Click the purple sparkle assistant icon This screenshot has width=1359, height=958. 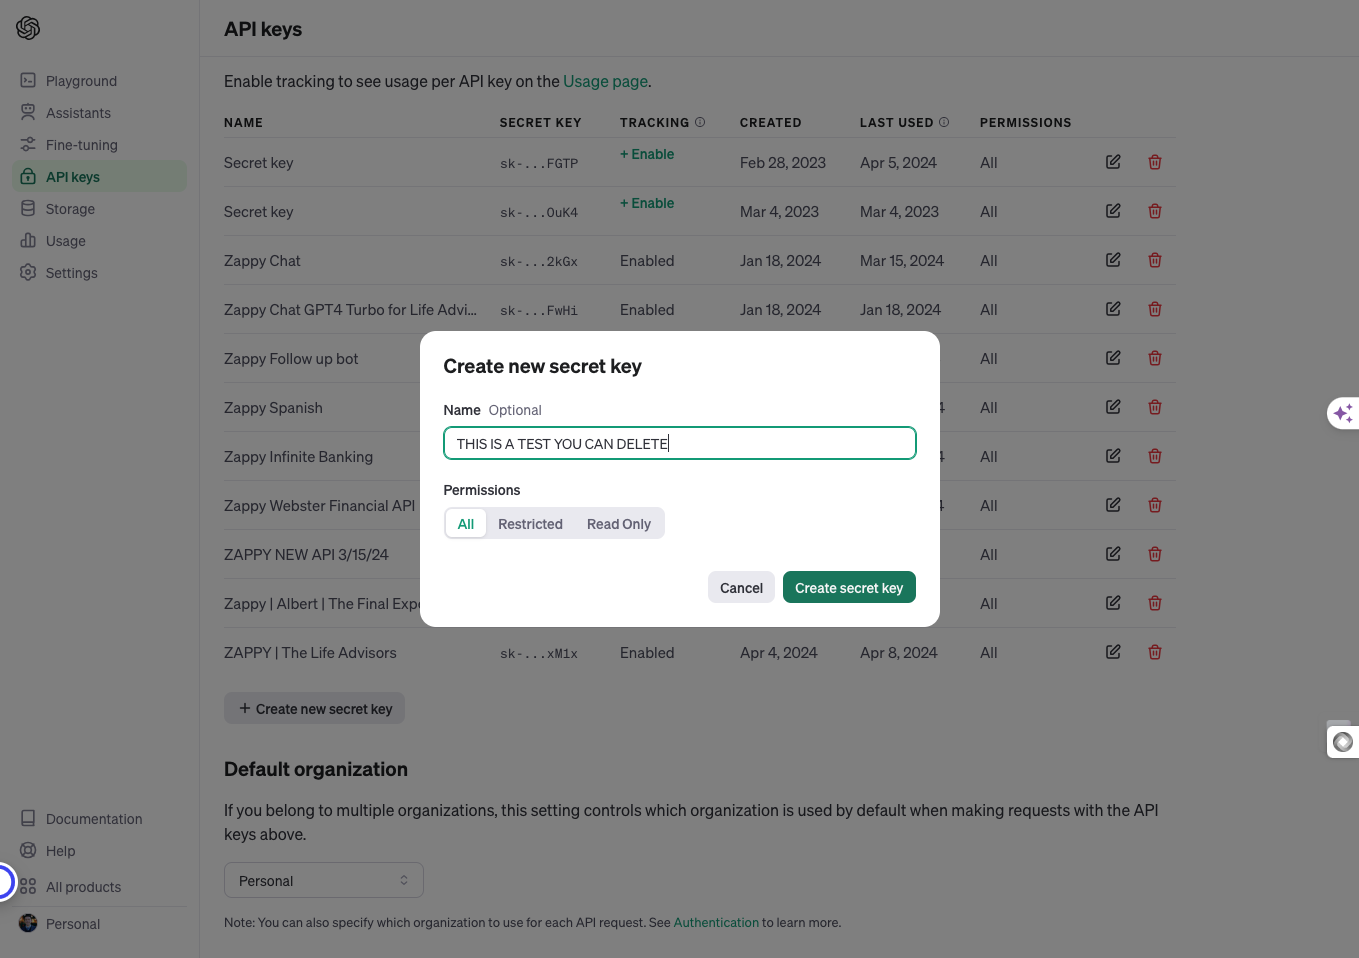tap(1343, 413)
